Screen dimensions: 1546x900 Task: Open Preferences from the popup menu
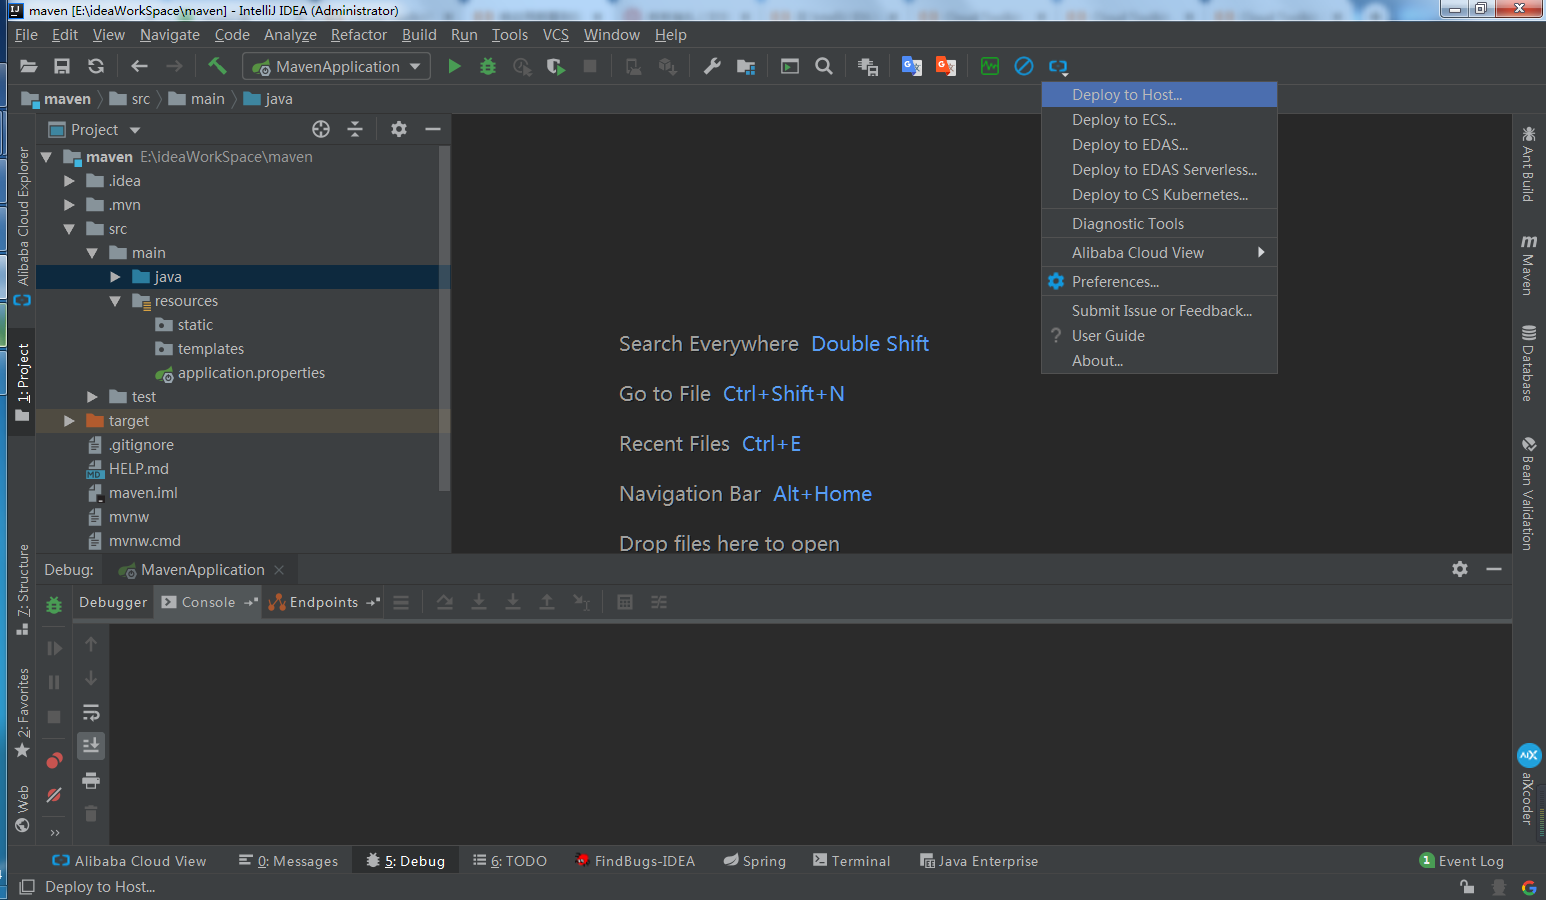(x=1159, y=281)
